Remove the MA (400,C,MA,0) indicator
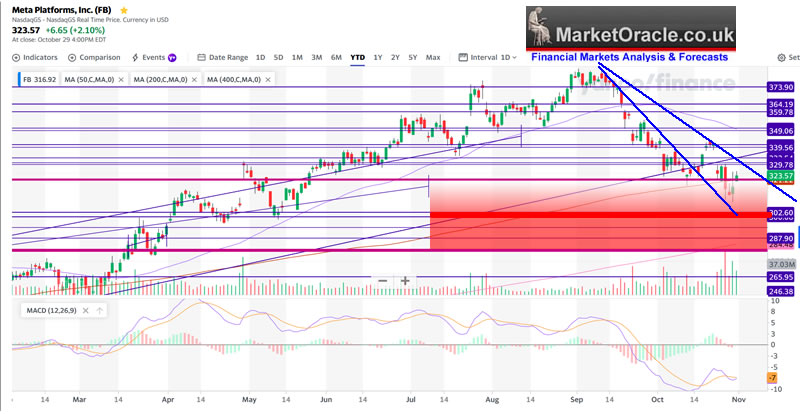 [267, 80]
